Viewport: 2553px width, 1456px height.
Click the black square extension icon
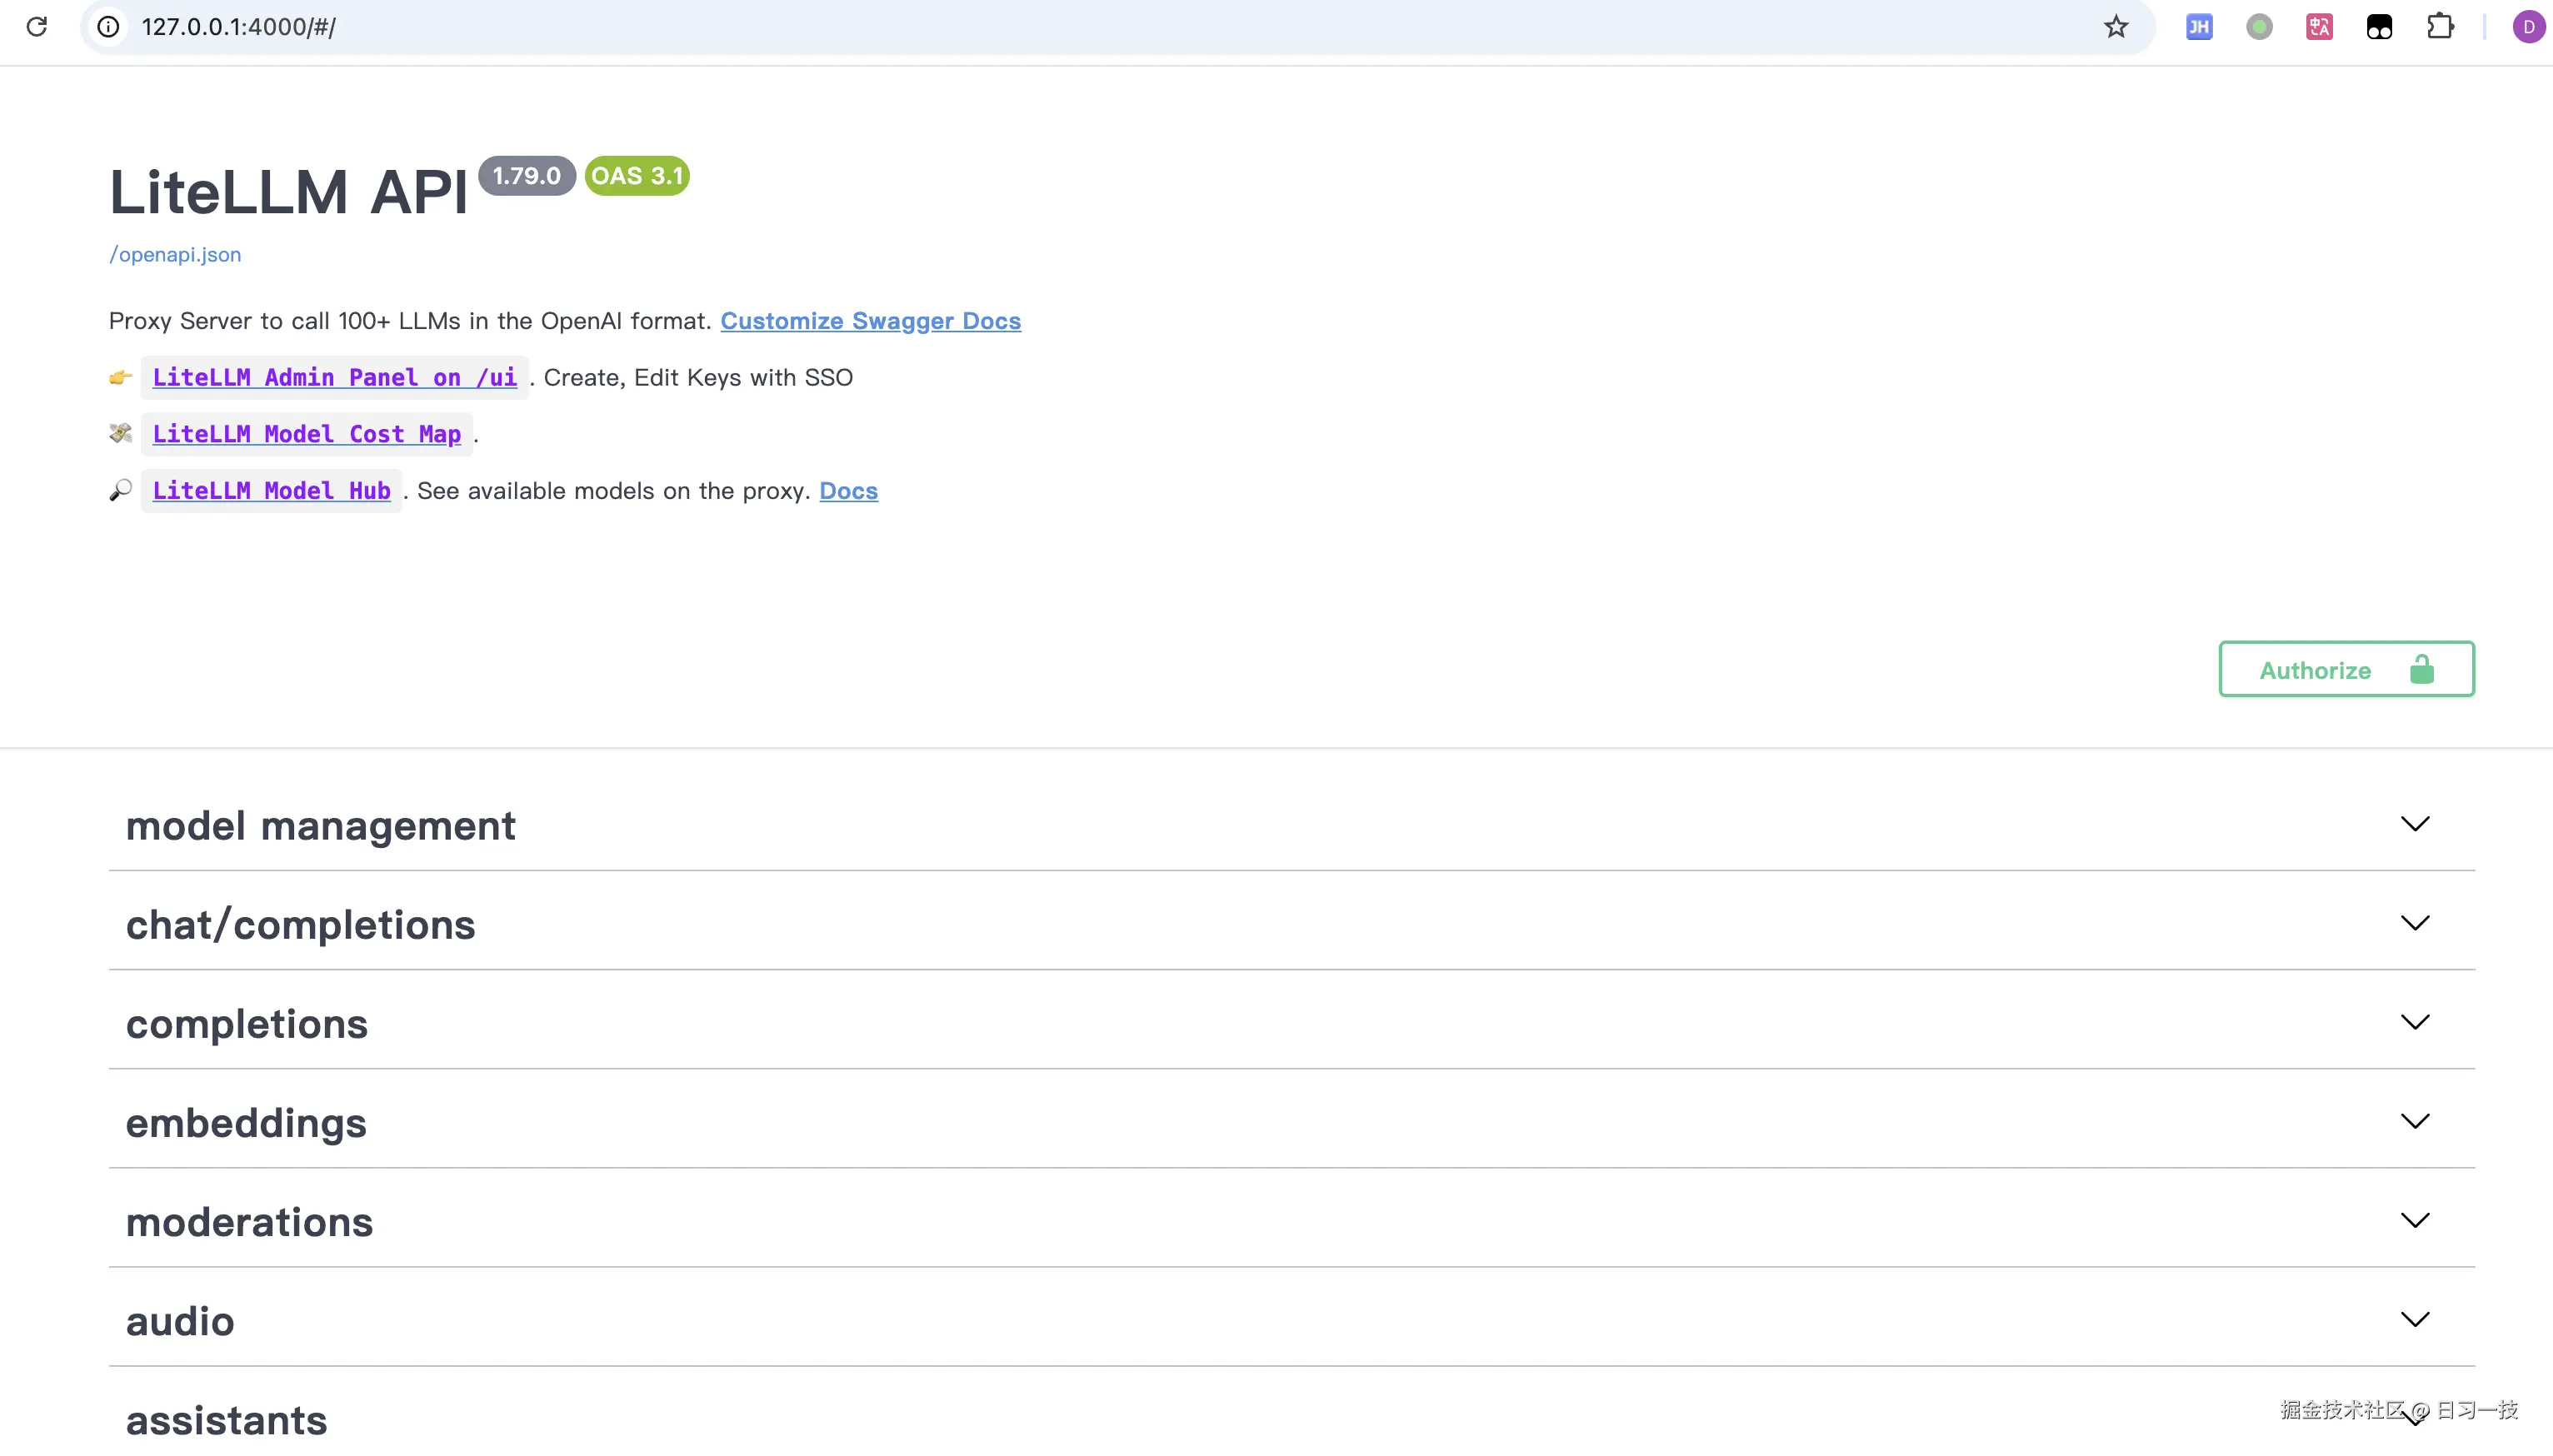(x=2379, y=27)
